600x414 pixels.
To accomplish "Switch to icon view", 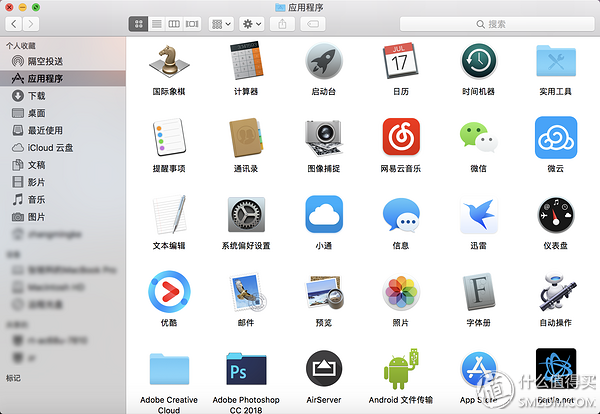I will click(x=139, y=24).
